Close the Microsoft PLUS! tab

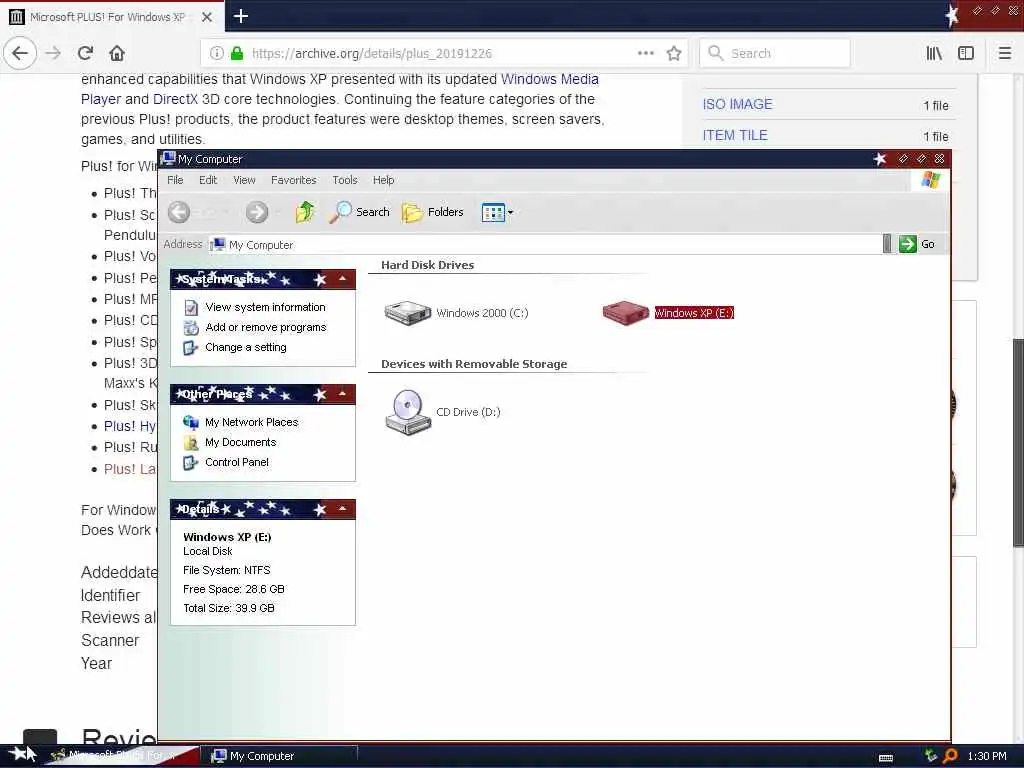click(207, 17)
